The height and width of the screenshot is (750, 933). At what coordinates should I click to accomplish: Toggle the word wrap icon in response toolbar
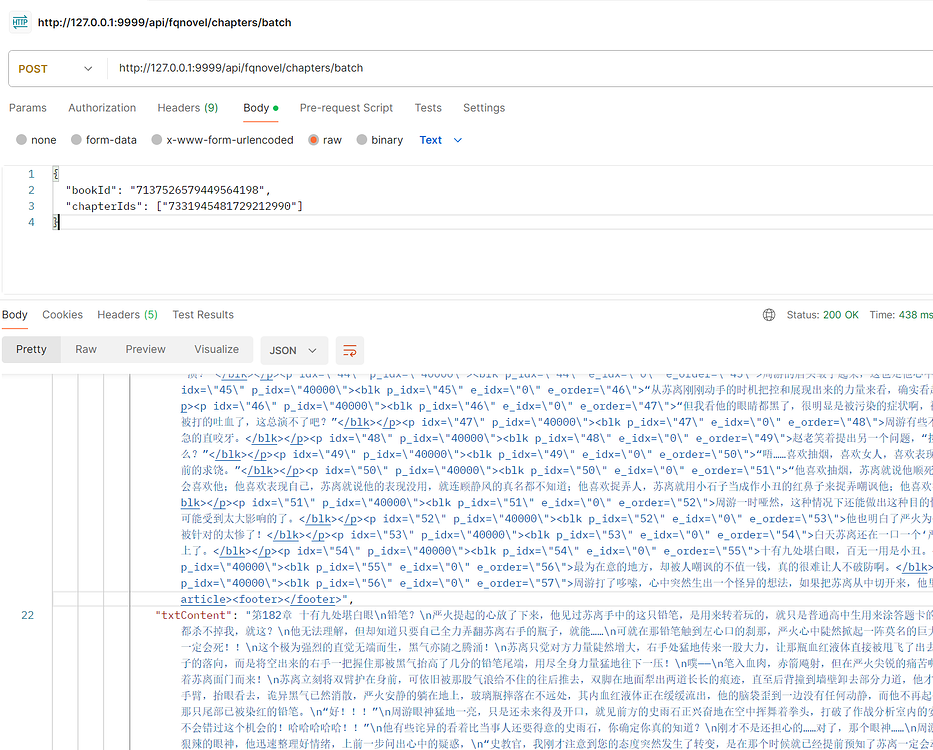click(350, 350)
